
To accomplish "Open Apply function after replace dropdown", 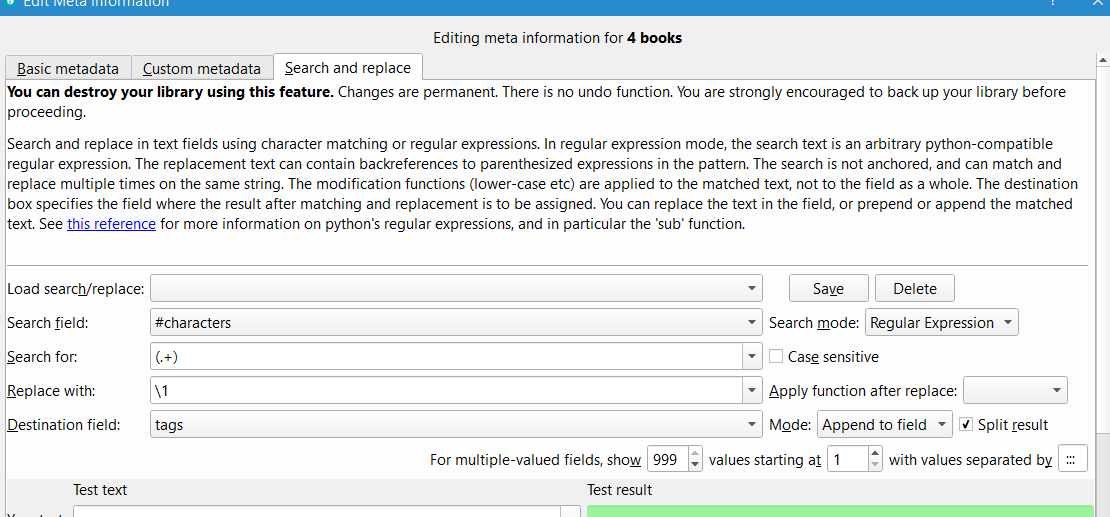I will [x=1015, y=391].
